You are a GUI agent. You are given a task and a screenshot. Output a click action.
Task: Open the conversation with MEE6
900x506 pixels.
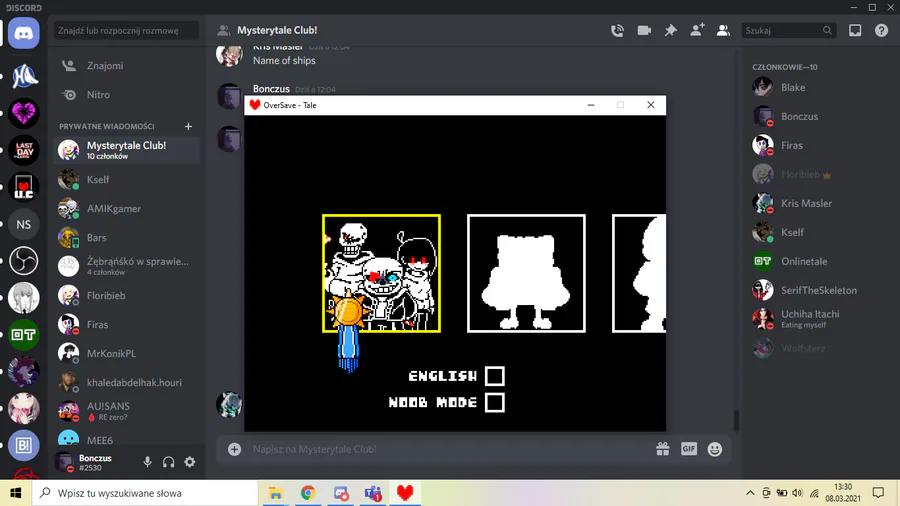126,439
